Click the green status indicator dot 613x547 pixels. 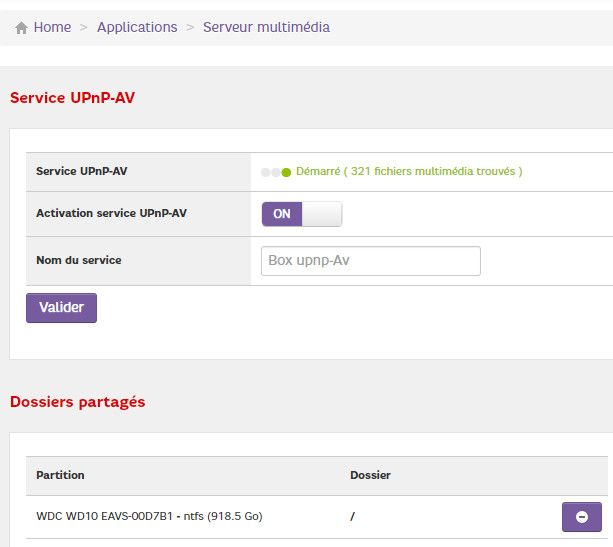[286, 172]
